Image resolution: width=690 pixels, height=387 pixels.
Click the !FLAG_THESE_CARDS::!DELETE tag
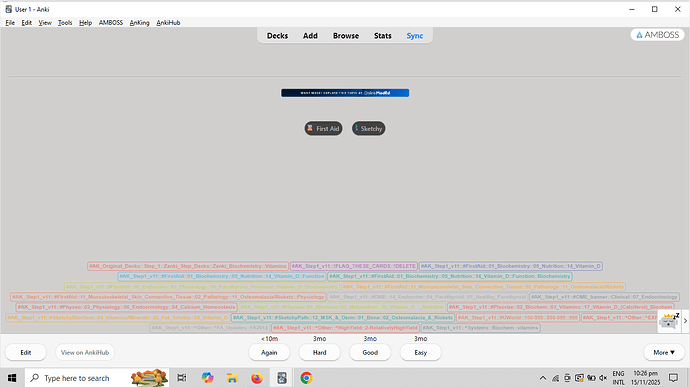point(354,266)
